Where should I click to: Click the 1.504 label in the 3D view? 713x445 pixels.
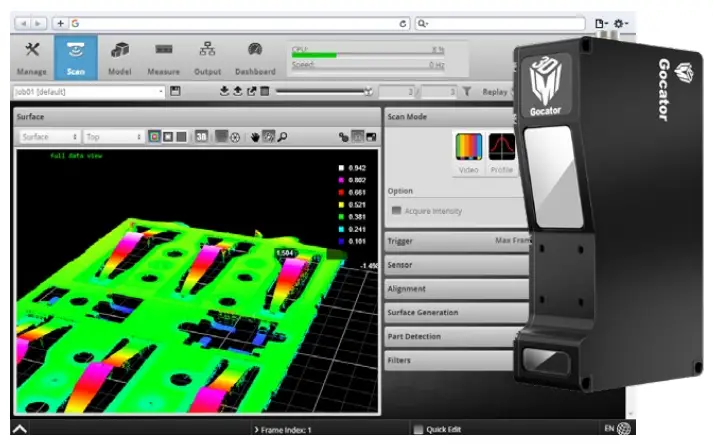coord(285,253)
